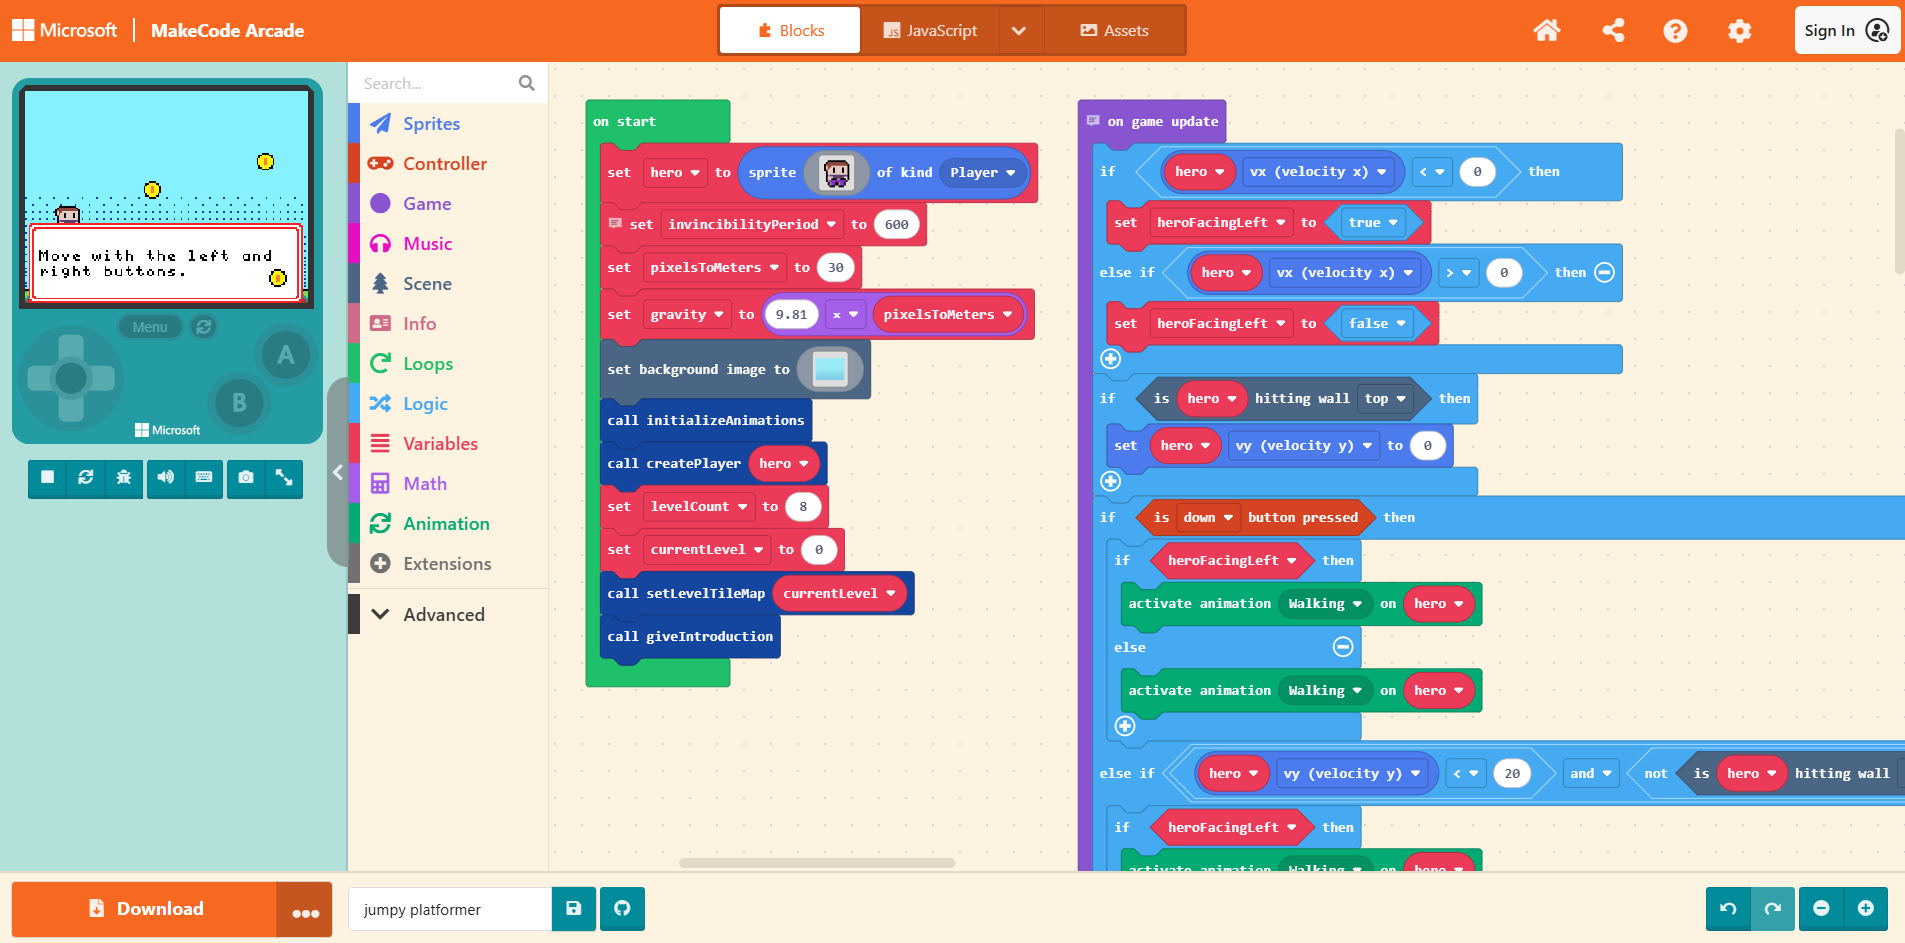Click the simulator B button

point(239,402)
